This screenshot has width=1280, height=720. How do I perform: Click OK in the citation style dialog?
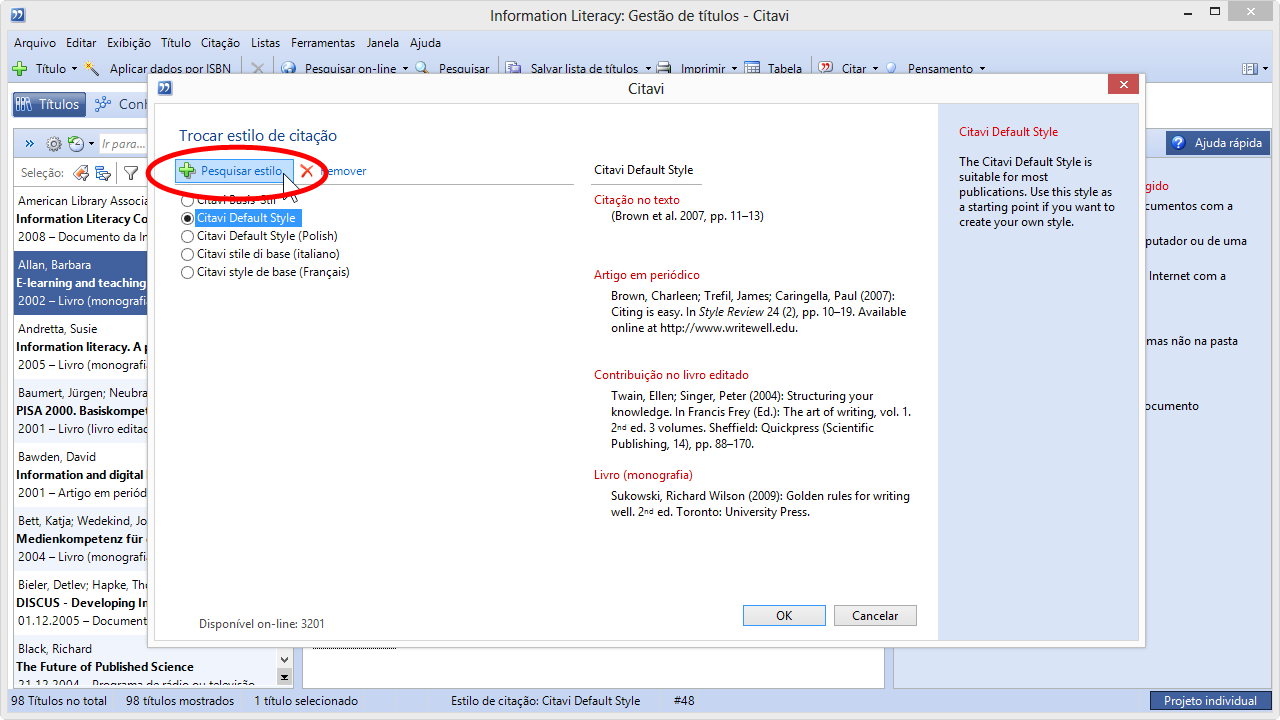[784, 616]
